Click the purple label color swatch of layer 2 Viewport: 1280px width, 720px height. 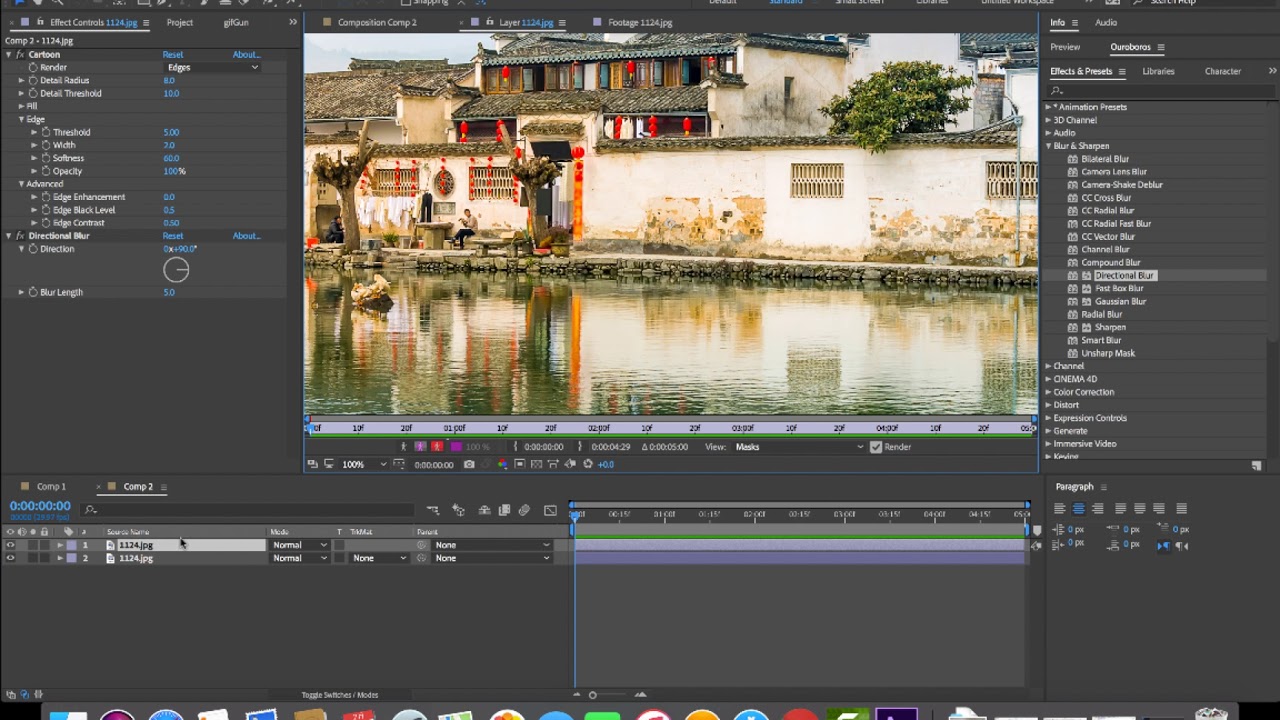72,558
